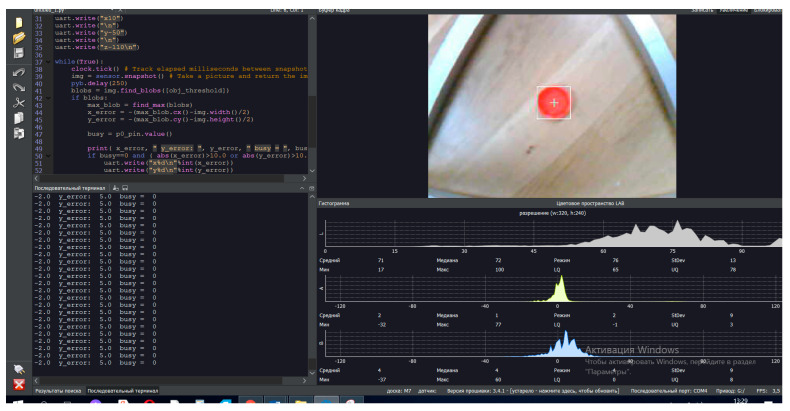Detach the serial terminal panel into a window
The width and height of the screenshot is (790, 411).
311,188
